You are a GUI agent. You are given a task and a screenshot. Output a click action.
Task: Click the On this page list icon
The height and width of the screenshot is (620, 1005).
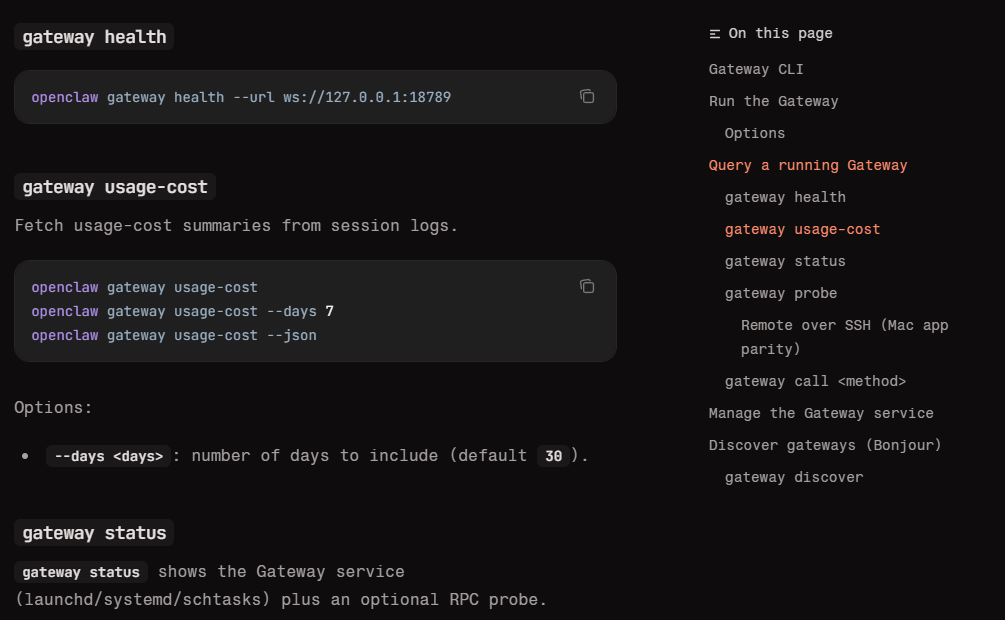click(x=715, y=34)
